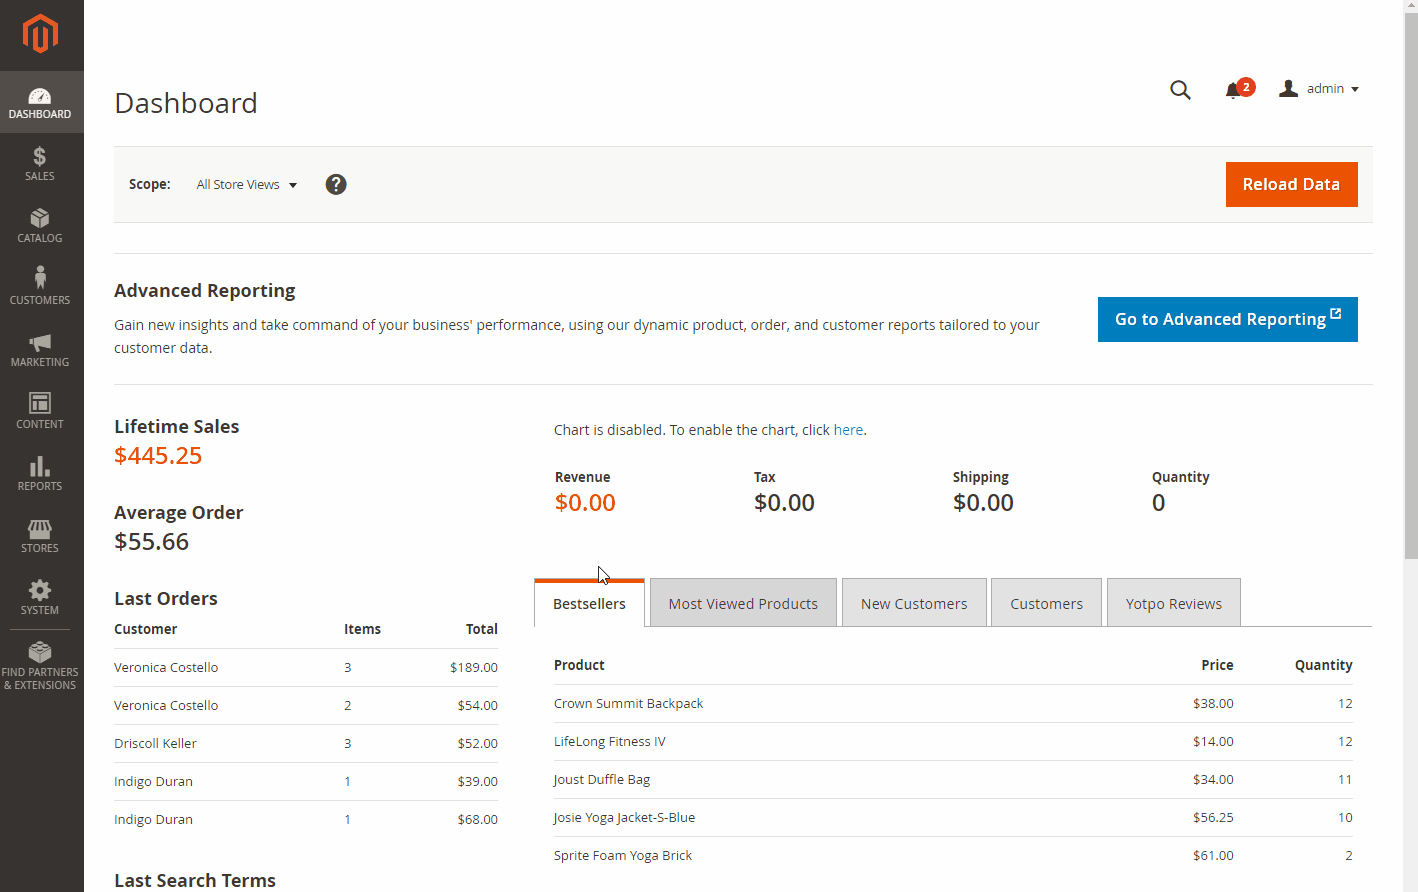The height and width of the screenshot is (892, 1418).
Task: Expand the All Store Views scope dropdown
Action: (246, 185)
